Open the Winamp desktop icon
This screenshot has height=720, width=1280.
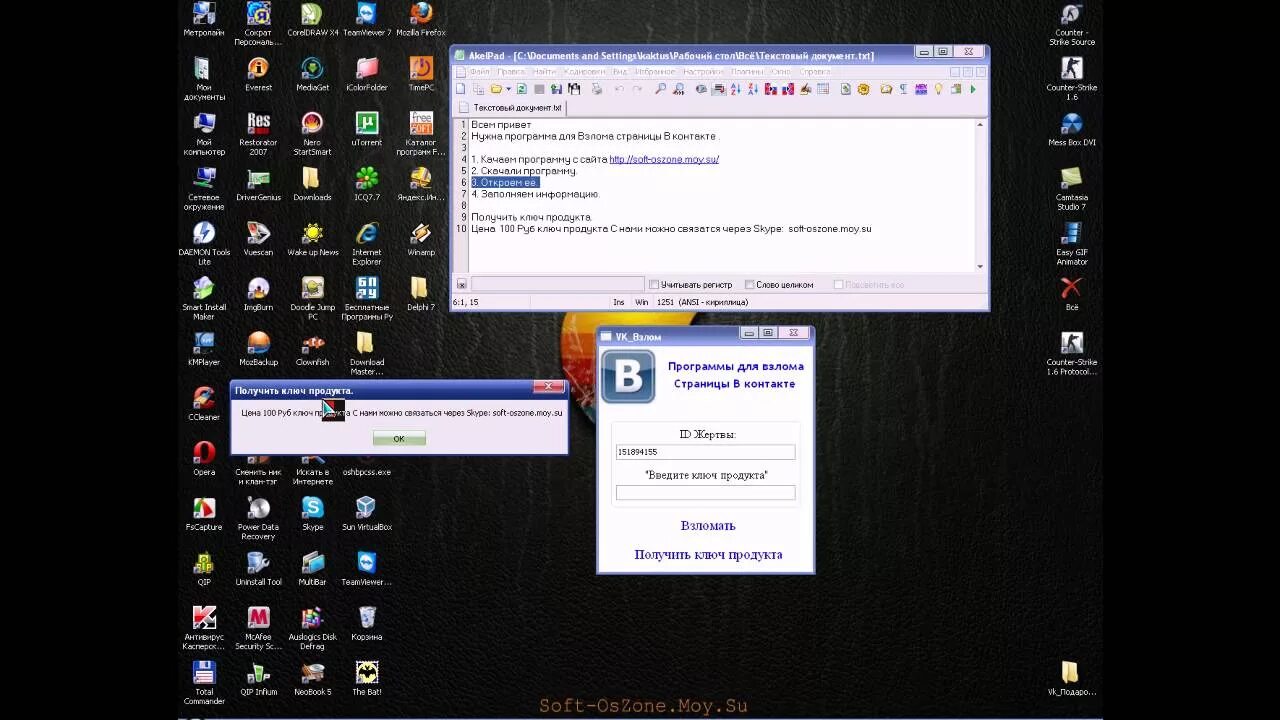pos(421,239)
